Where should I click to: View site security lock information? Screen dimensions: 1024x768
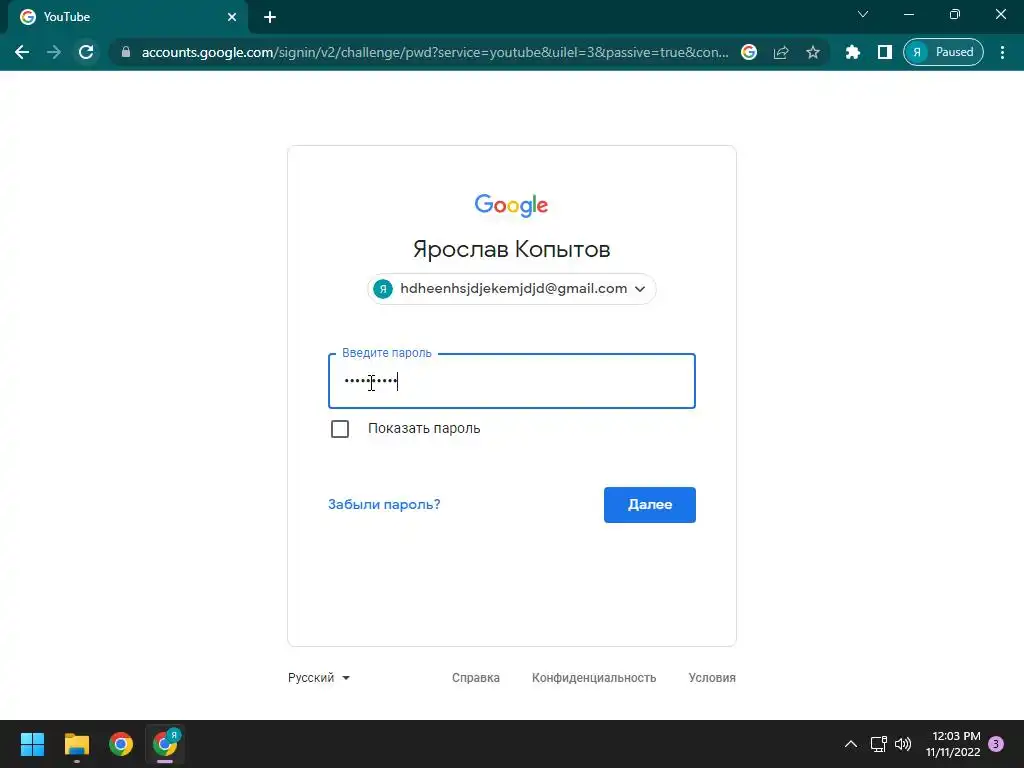(x=126, y=52)
